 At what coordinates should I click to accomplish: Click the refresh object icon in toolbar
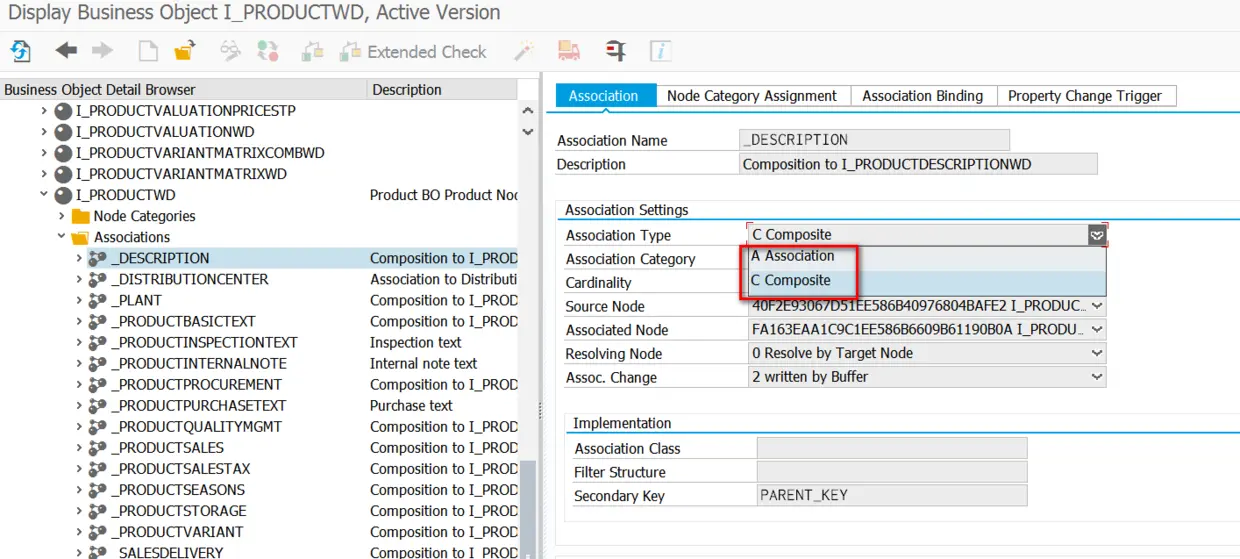20,51
